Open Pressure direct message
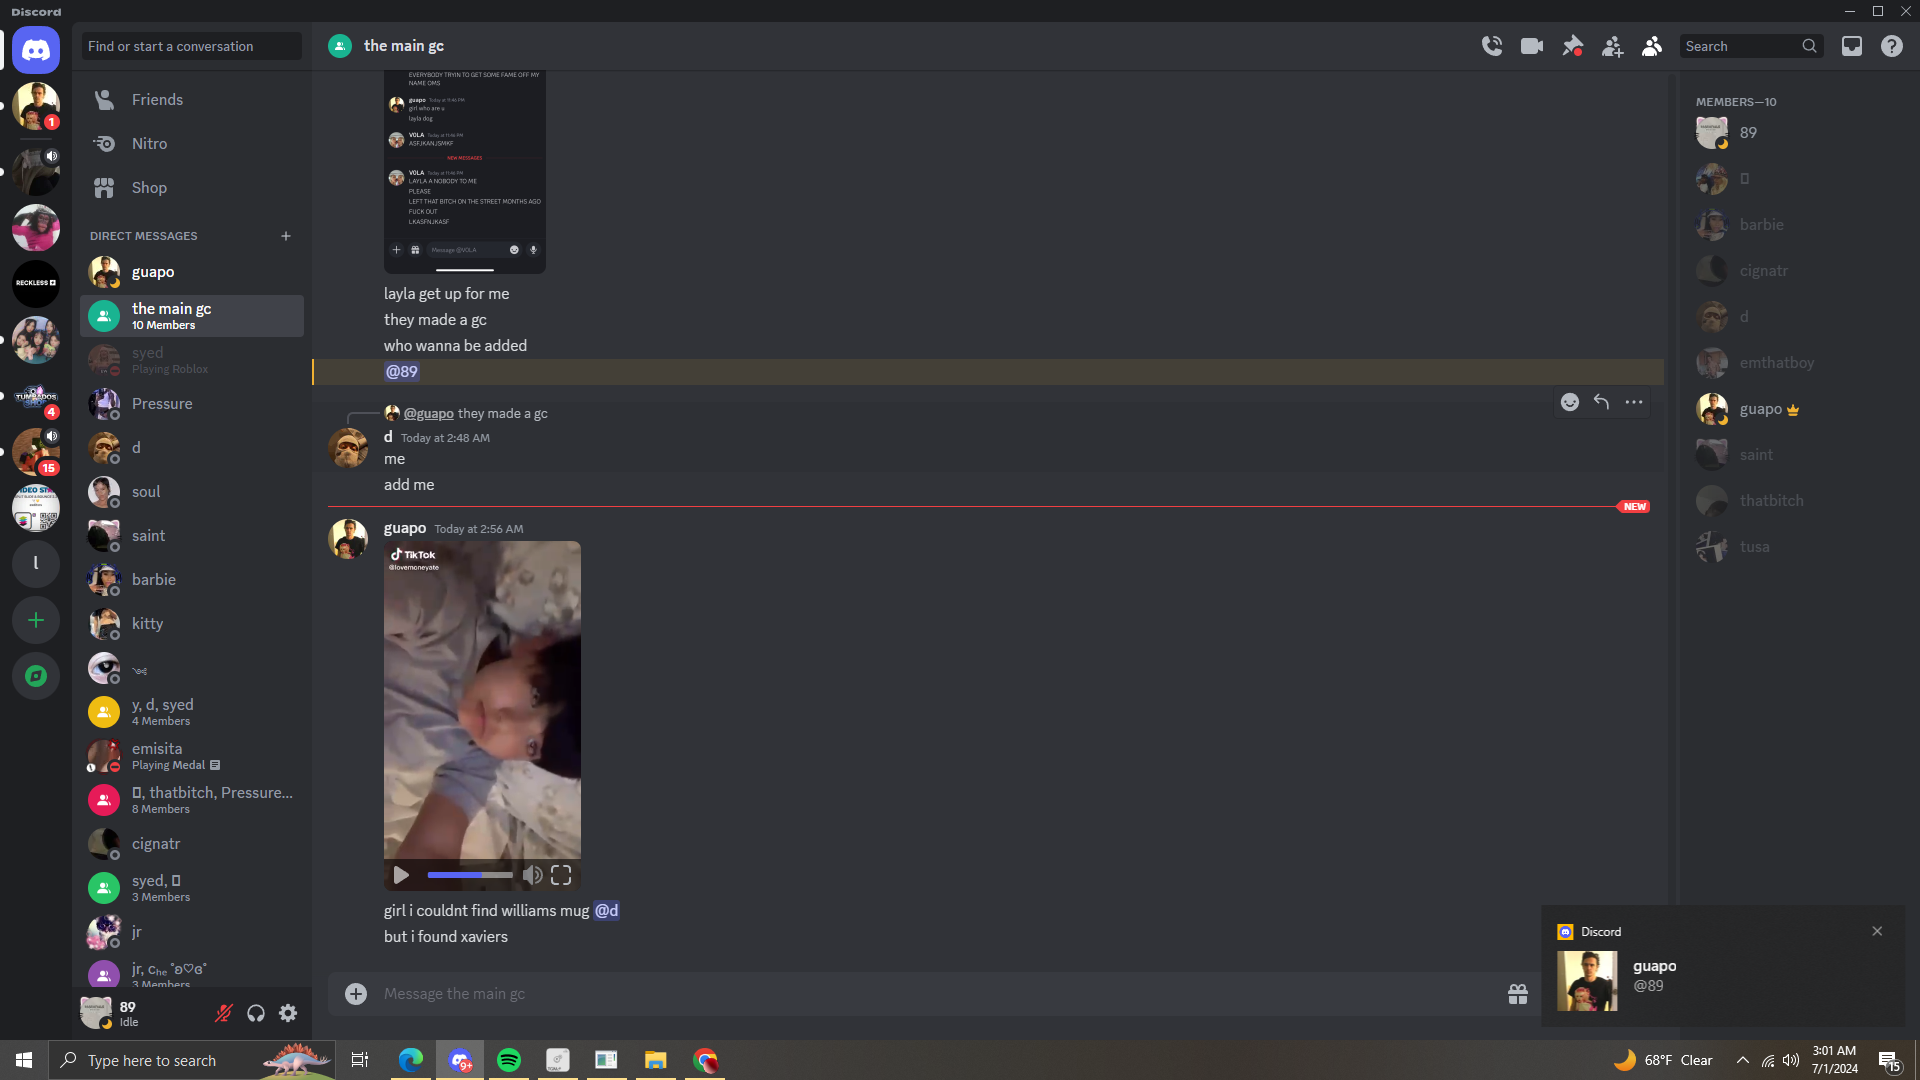Screen dimensions: 1920x1080 (x=192, y=404)
